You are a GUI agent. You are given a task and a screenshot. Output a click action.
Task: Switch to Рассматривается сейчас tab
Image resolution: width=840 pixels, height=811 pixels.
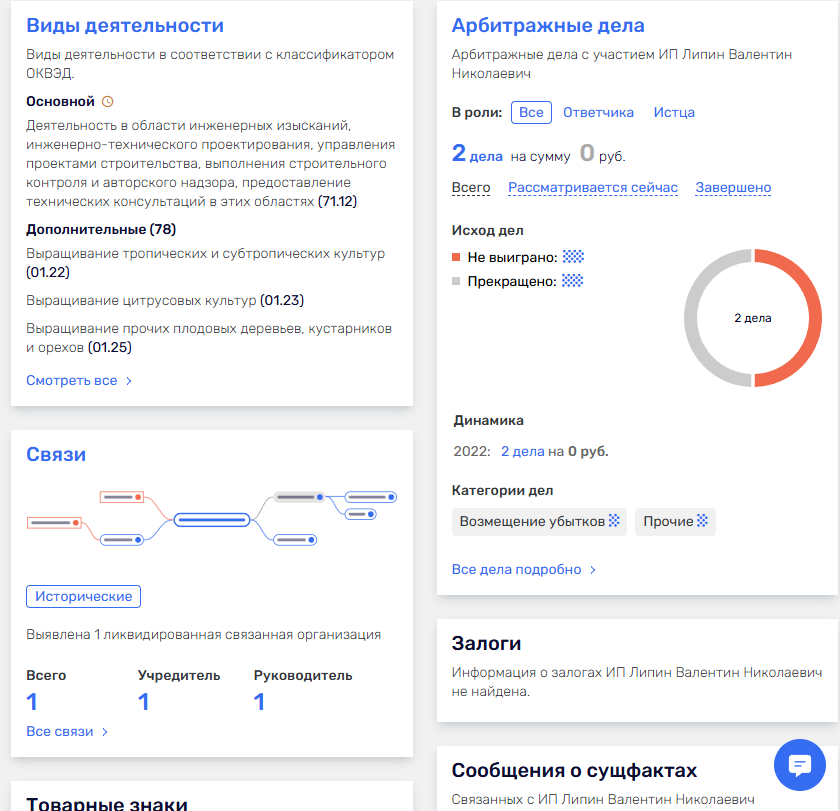pos(593,187)
